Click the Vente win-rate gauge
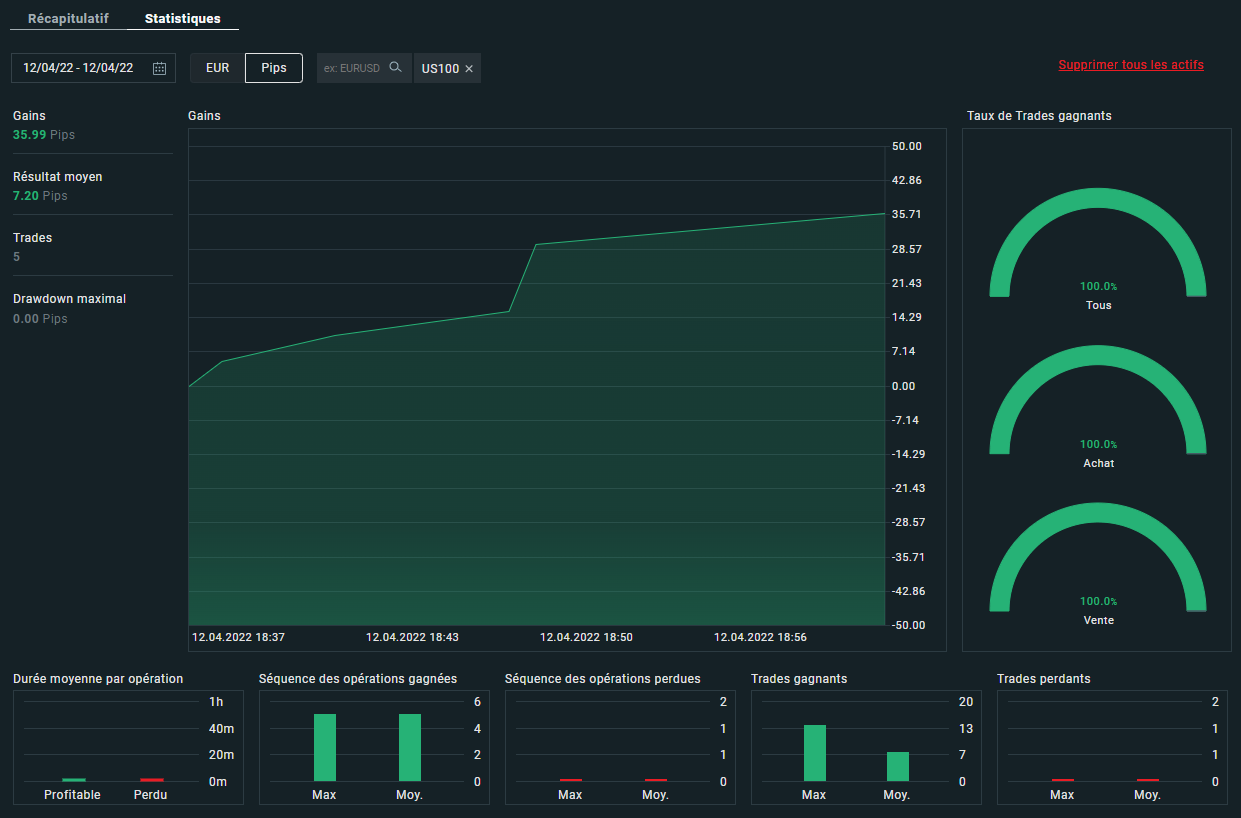1241x818 pixels. click(x=1098, y=560)
